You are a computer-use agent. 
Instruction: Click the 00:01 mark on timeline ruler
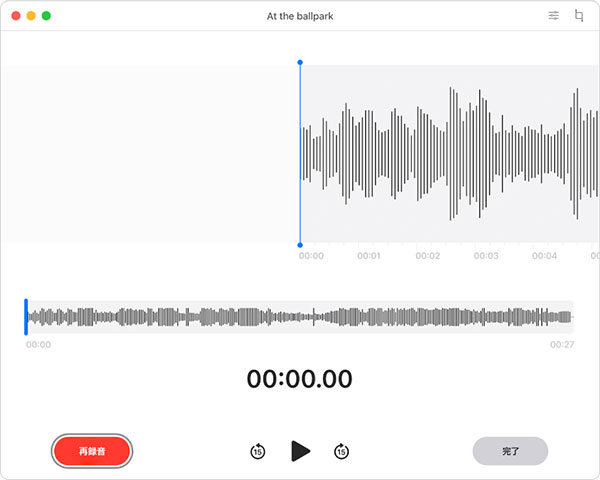coord(369,256)
